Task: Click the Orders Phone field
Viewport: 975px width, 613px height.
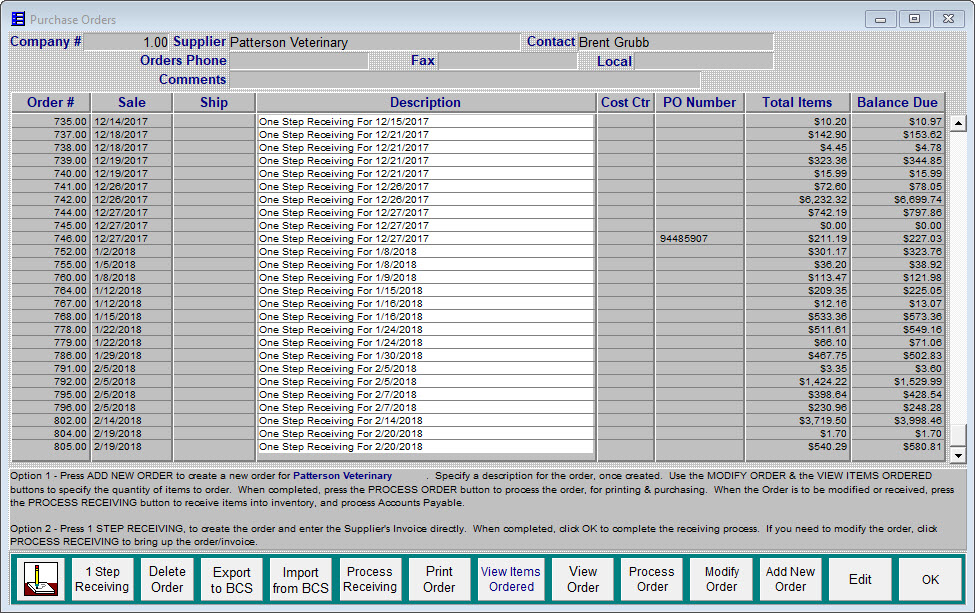Action: (298, 61)
